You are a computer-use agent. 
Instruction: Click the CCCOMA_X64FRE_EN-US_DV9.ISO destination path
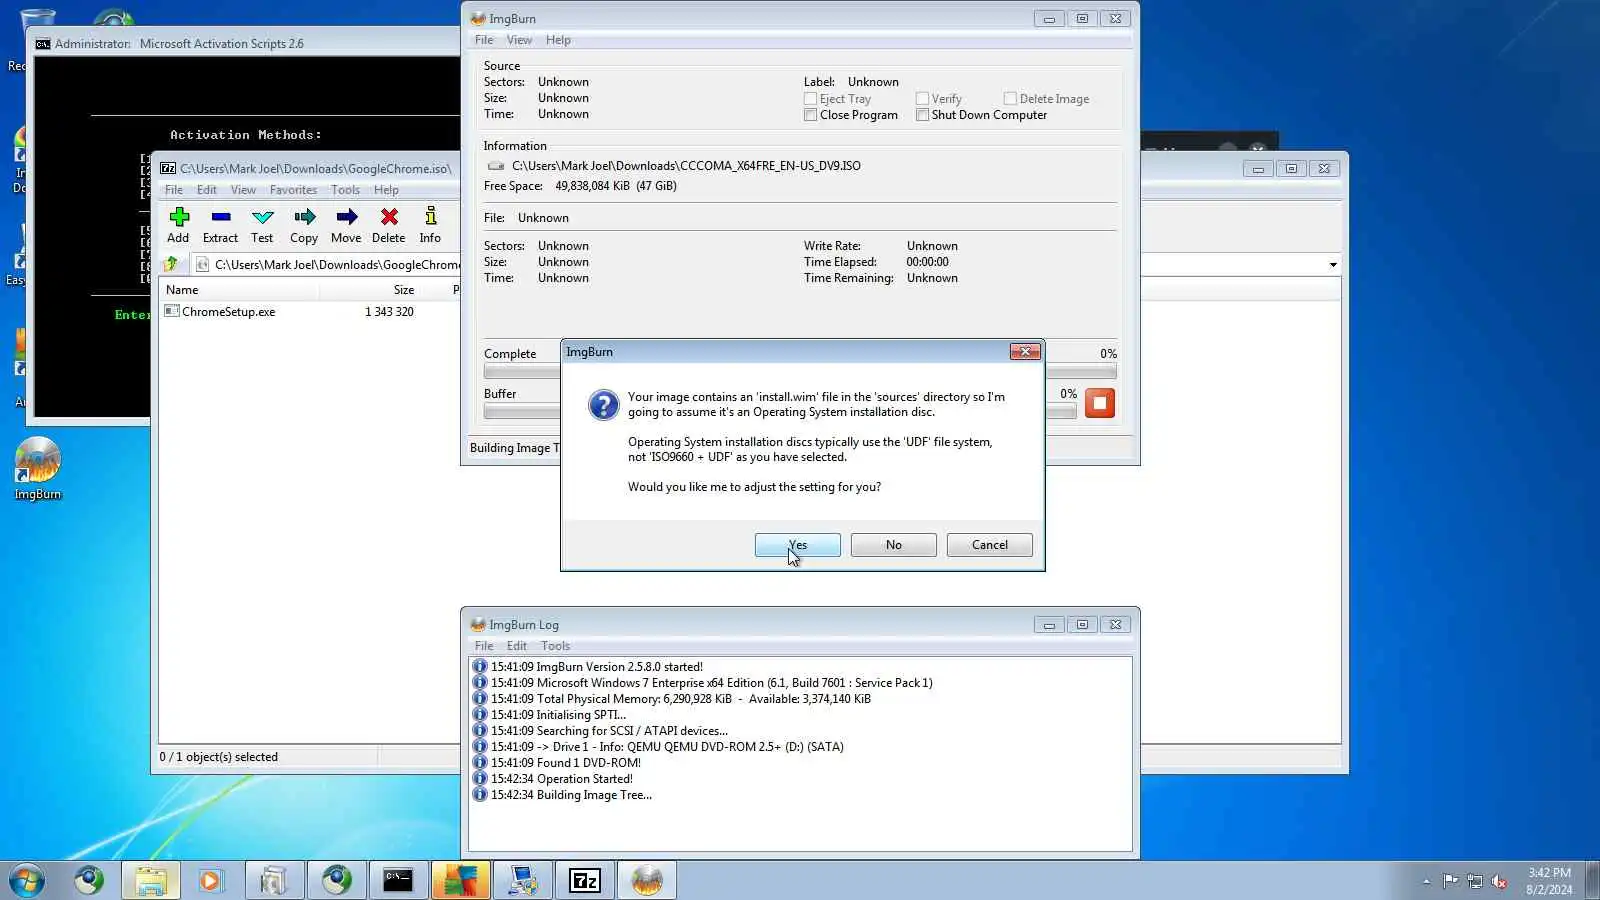[x=686, y=166]
